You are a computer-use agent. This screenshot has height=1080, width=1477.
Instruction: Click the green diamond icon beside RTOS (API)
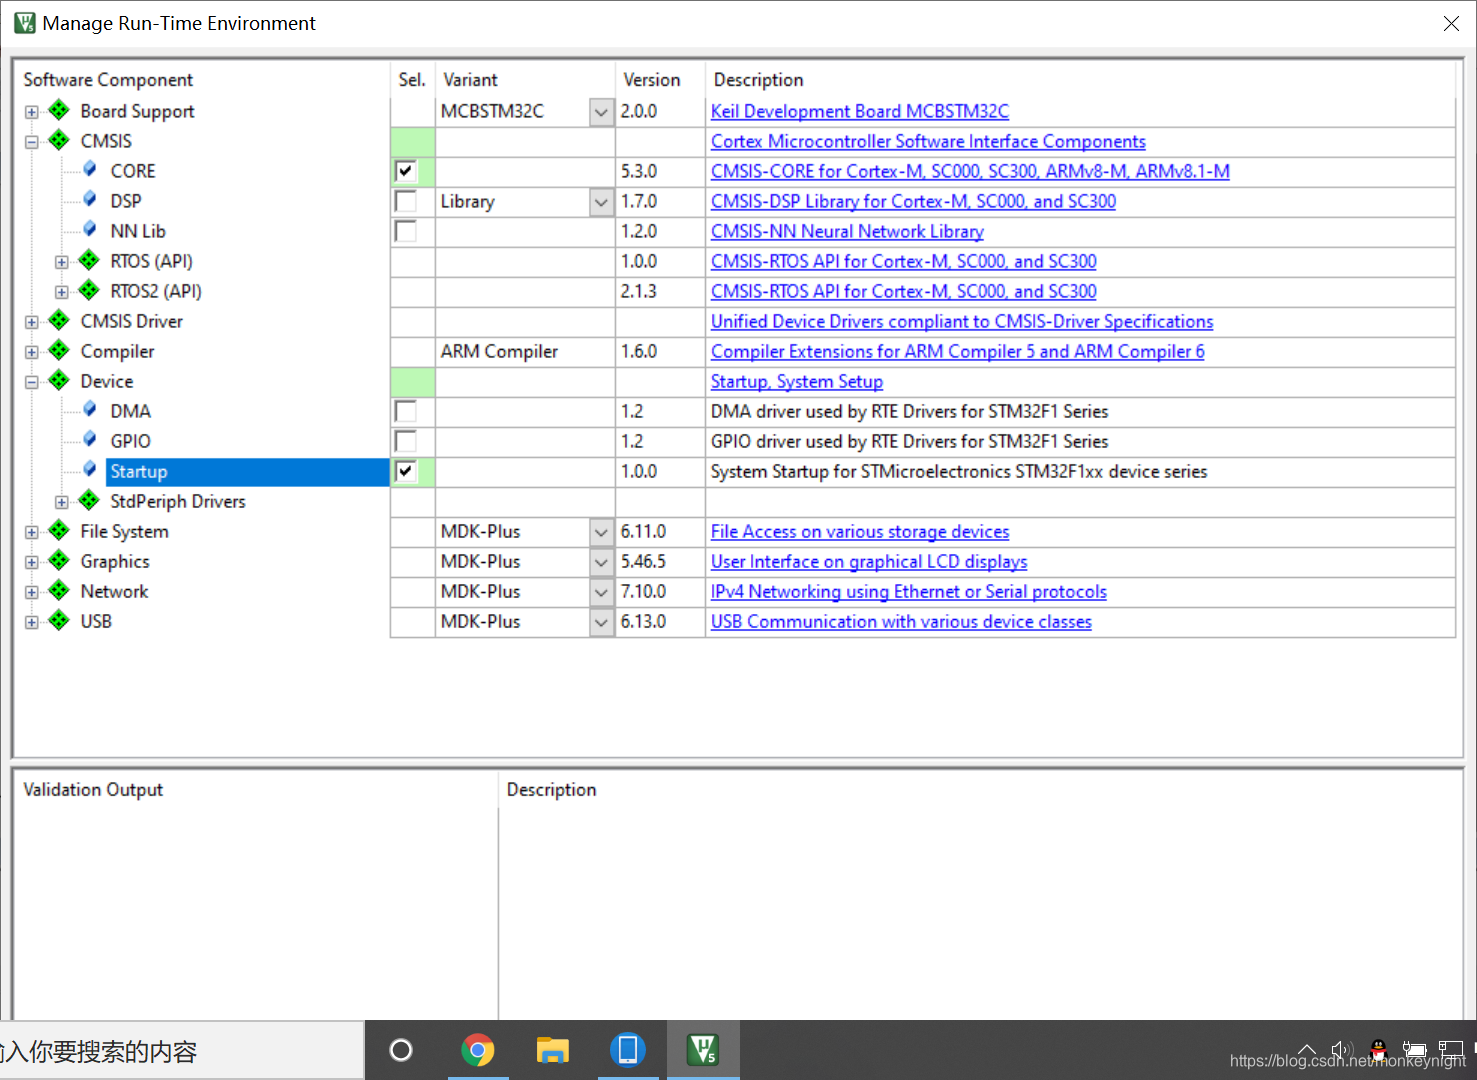click(x=89, y=260)
